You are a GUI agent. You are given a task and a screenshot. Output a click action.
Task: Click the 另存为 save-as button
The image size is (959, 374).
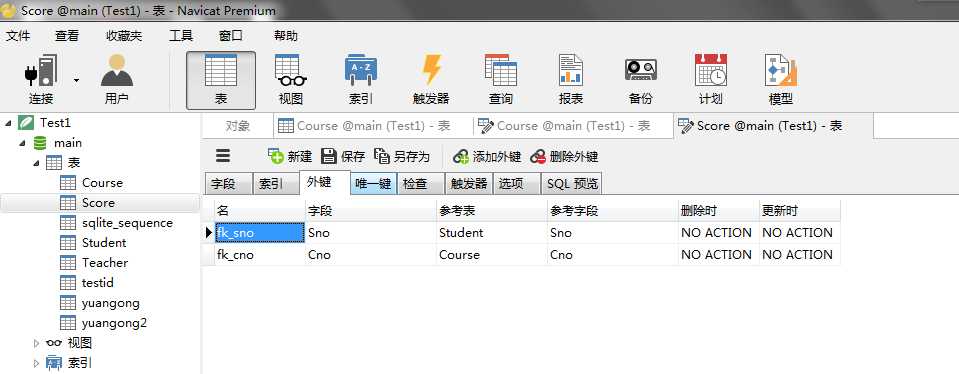[402, 156]
